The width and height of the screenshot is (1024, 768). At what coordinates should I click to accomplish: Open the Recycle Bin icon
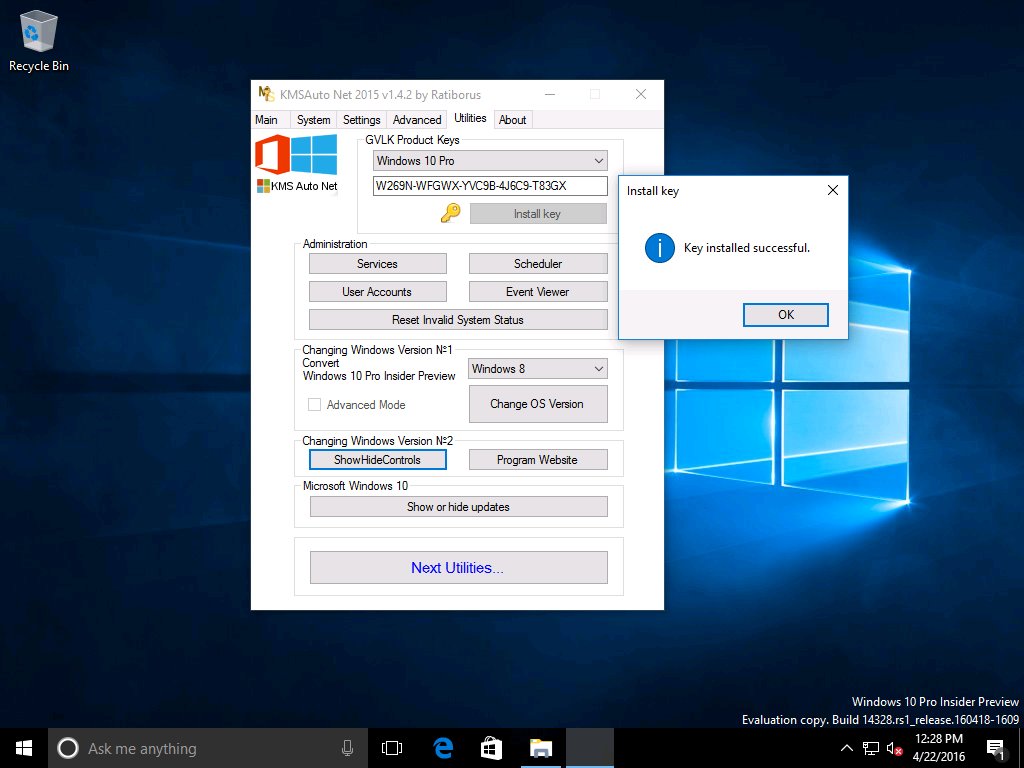(x=39, y=40)
